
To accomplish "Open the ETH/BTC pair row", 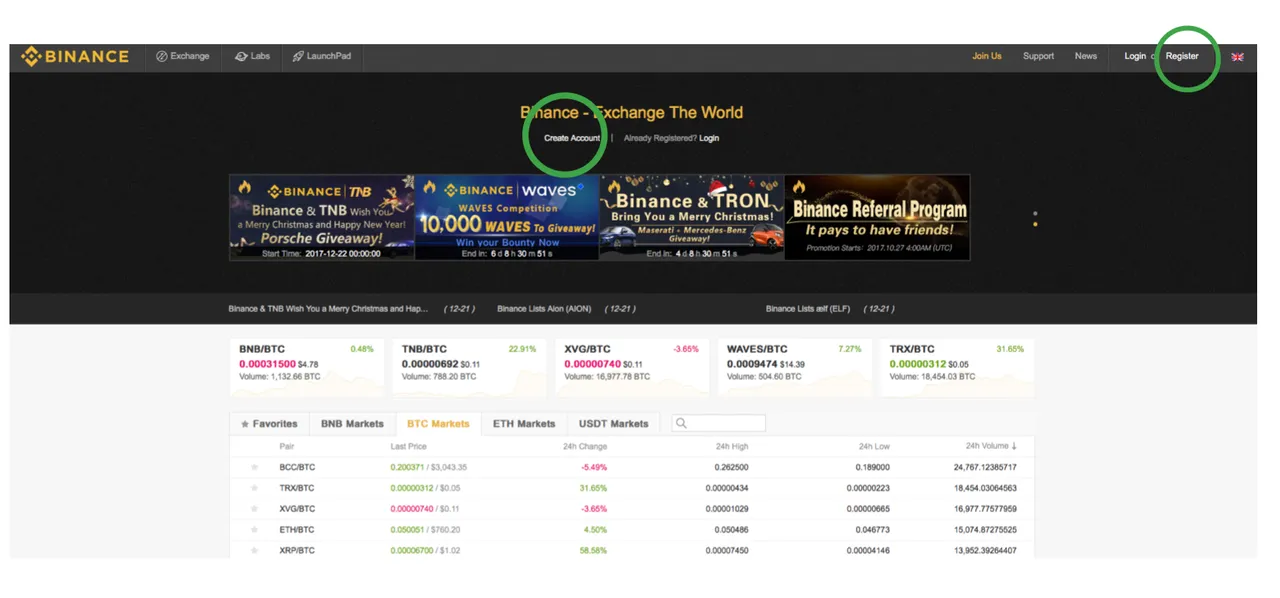I will [632, 530].
